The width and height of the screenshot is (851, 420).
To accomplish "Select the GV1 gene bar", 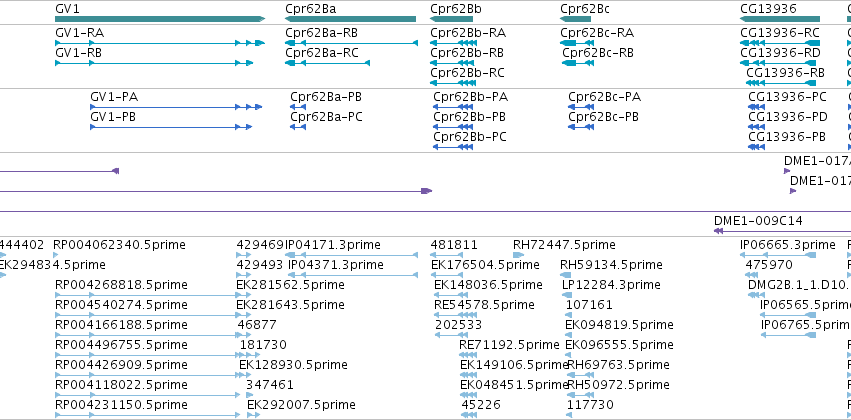I will point(160,19).
